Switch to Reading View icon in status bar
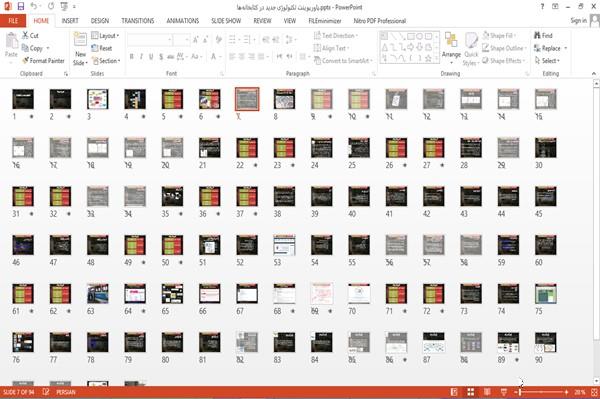Screen dimensions: 600x399 pyautogui.click(x=487, y=392)
